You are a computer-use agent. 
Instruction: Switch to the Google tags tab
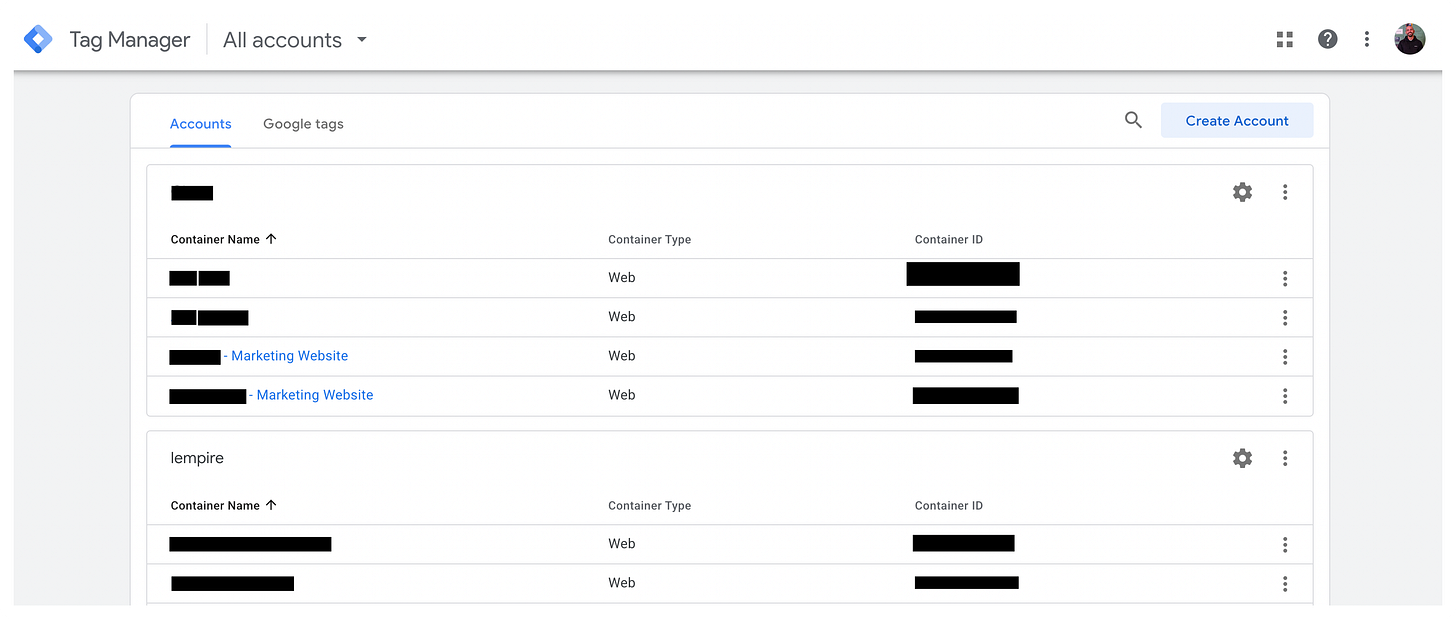coord(303,124)
